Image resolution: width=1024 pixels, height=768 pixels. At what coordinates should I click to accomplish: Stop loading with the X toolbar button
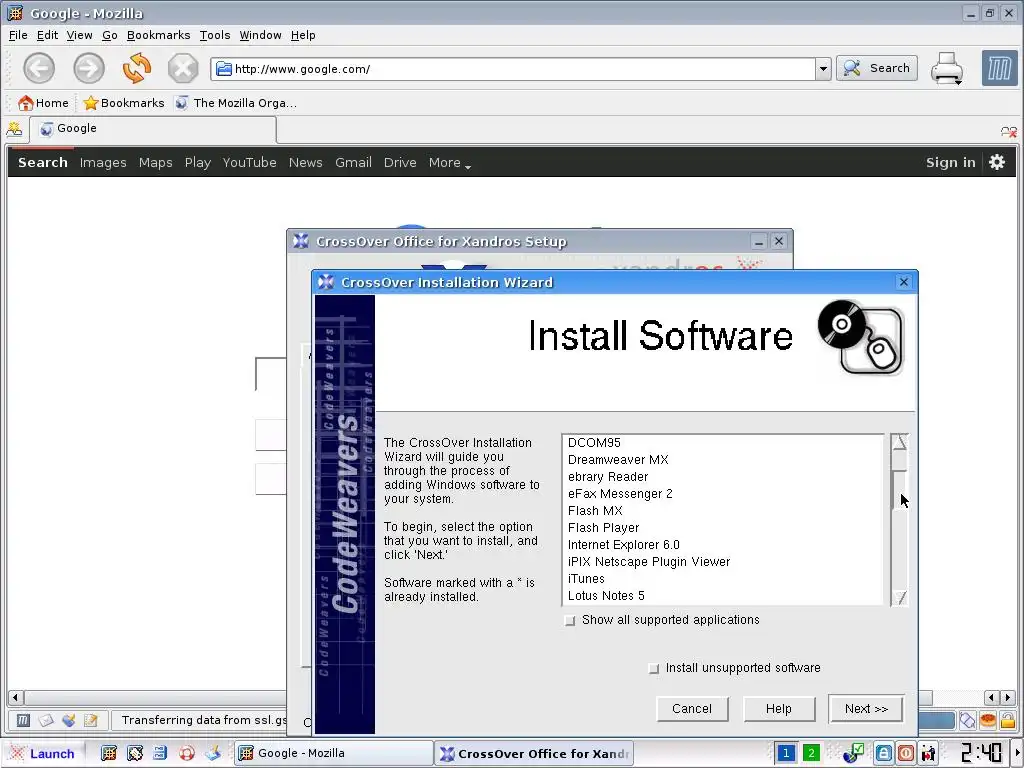coord(183,69)
